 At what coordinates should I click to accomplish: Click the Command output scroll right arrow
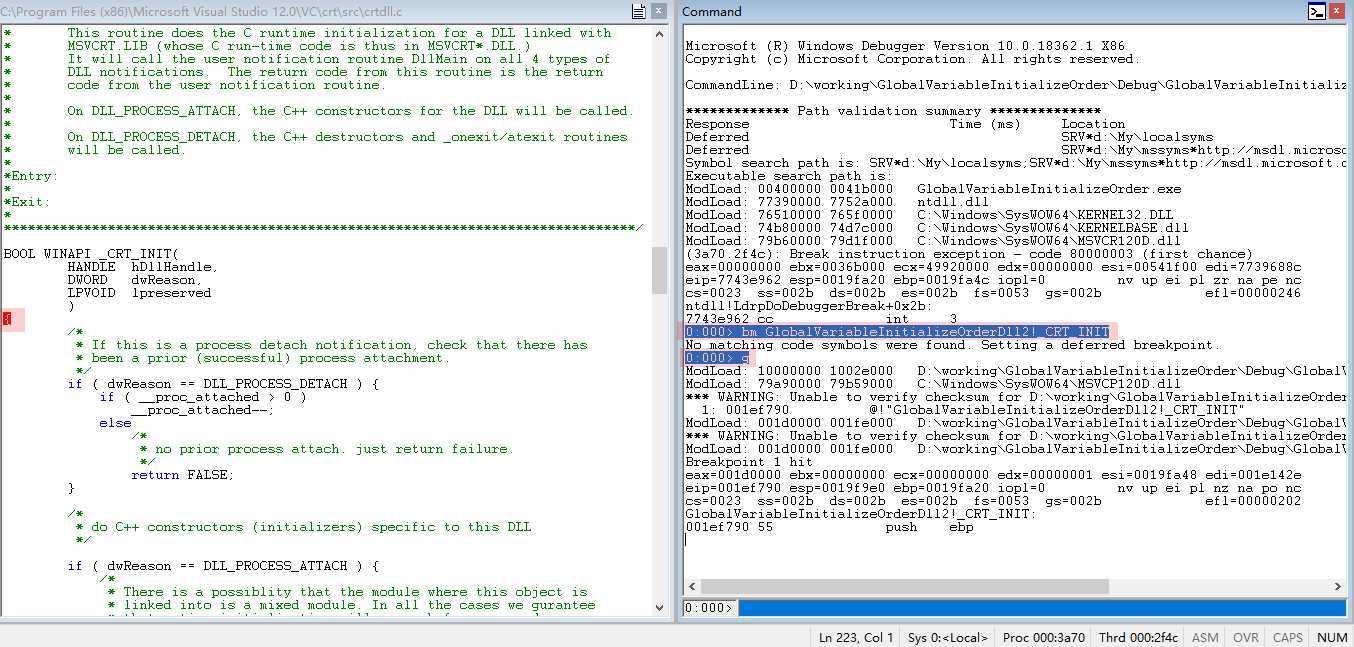coord(1339,587)
